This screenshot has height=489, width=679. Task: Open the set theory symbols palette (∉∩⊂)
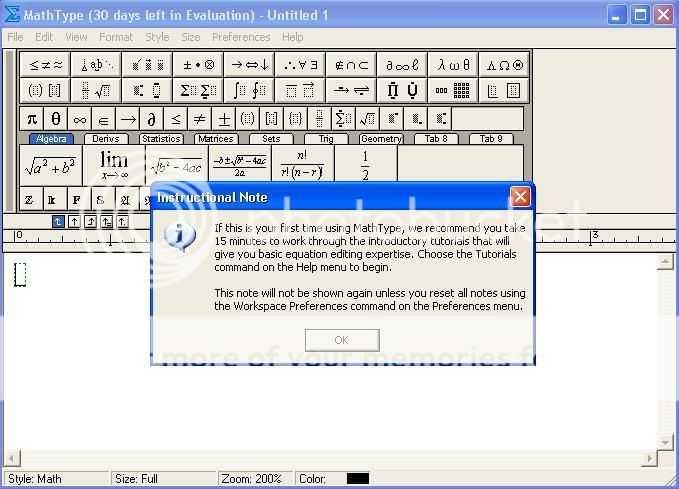click(x=349, y=65)
